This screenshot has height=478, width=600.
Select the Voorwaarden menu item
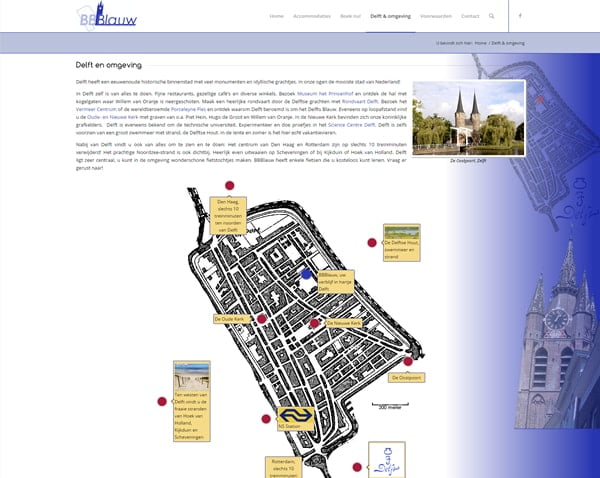434,17
